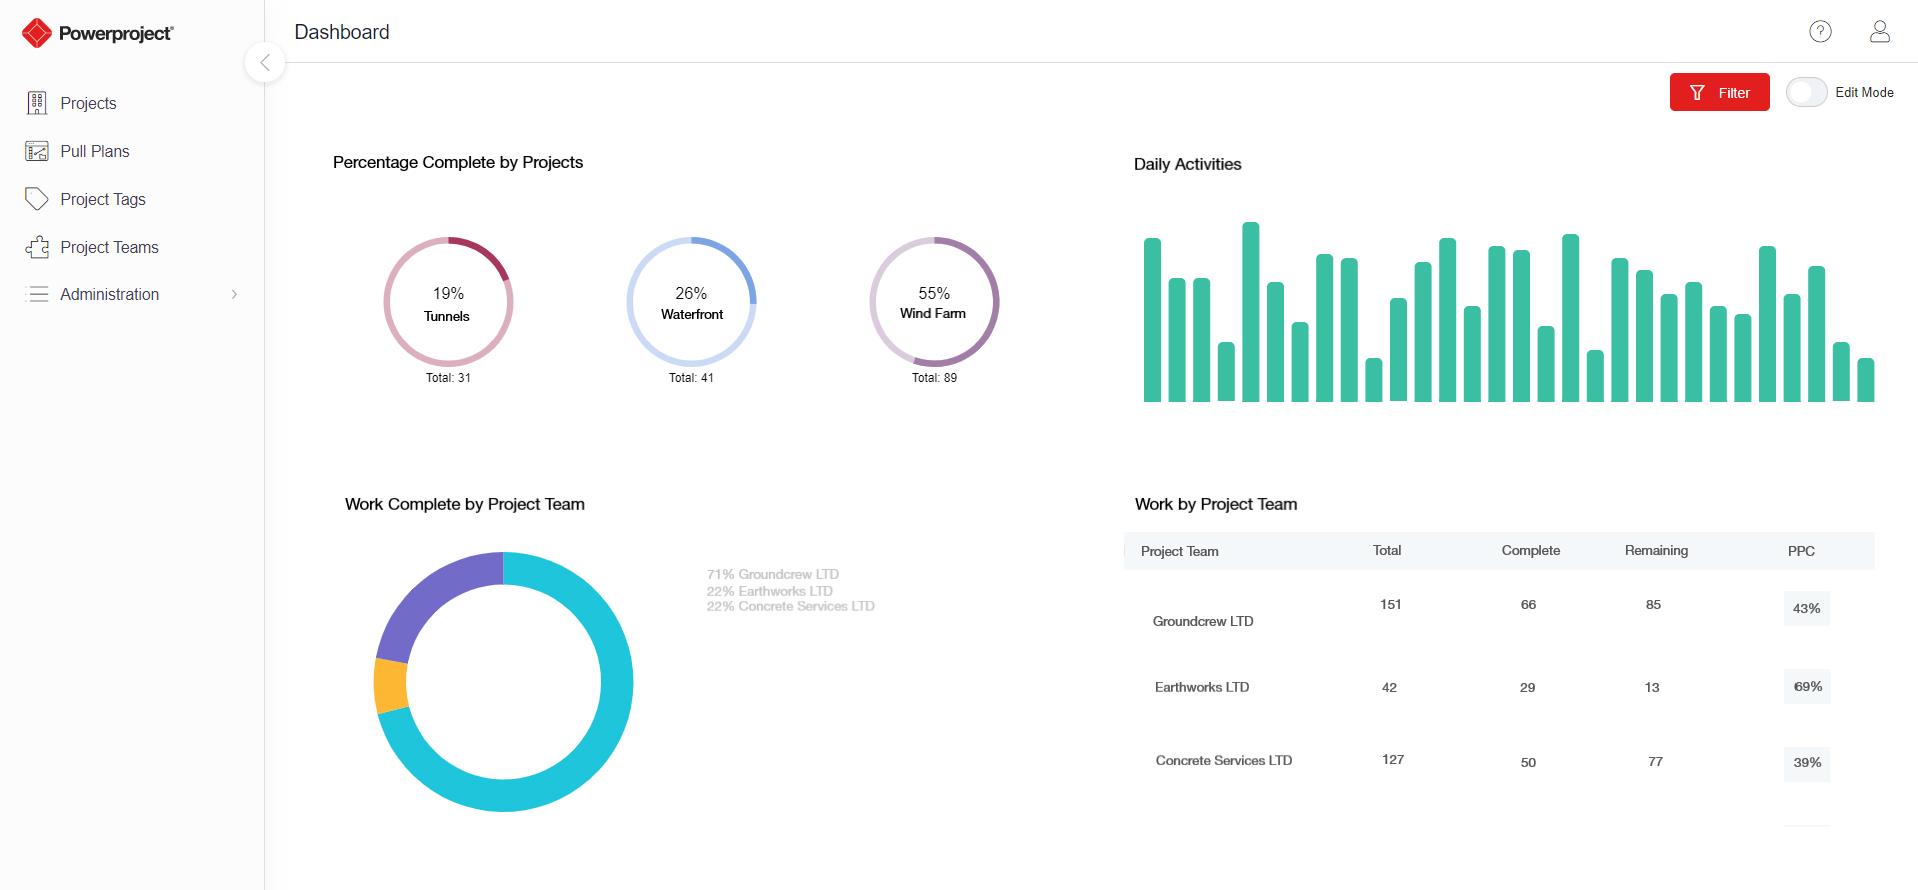Select Project Teams in the sidebar
Screen dimensions: 1918x890
pyautogui.click(x=109, y=247)
